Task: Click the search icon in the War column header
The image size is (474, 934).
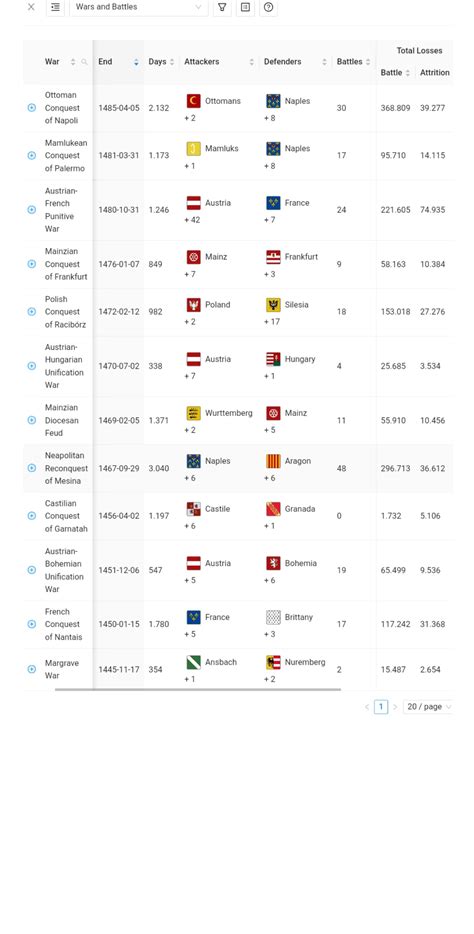Action: pos(85,62)
